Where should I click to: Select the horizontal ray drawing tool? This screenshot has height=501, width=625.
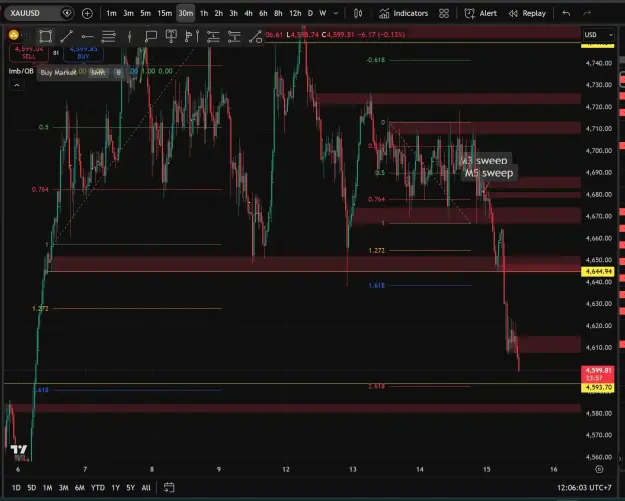[x=87, y=37]
